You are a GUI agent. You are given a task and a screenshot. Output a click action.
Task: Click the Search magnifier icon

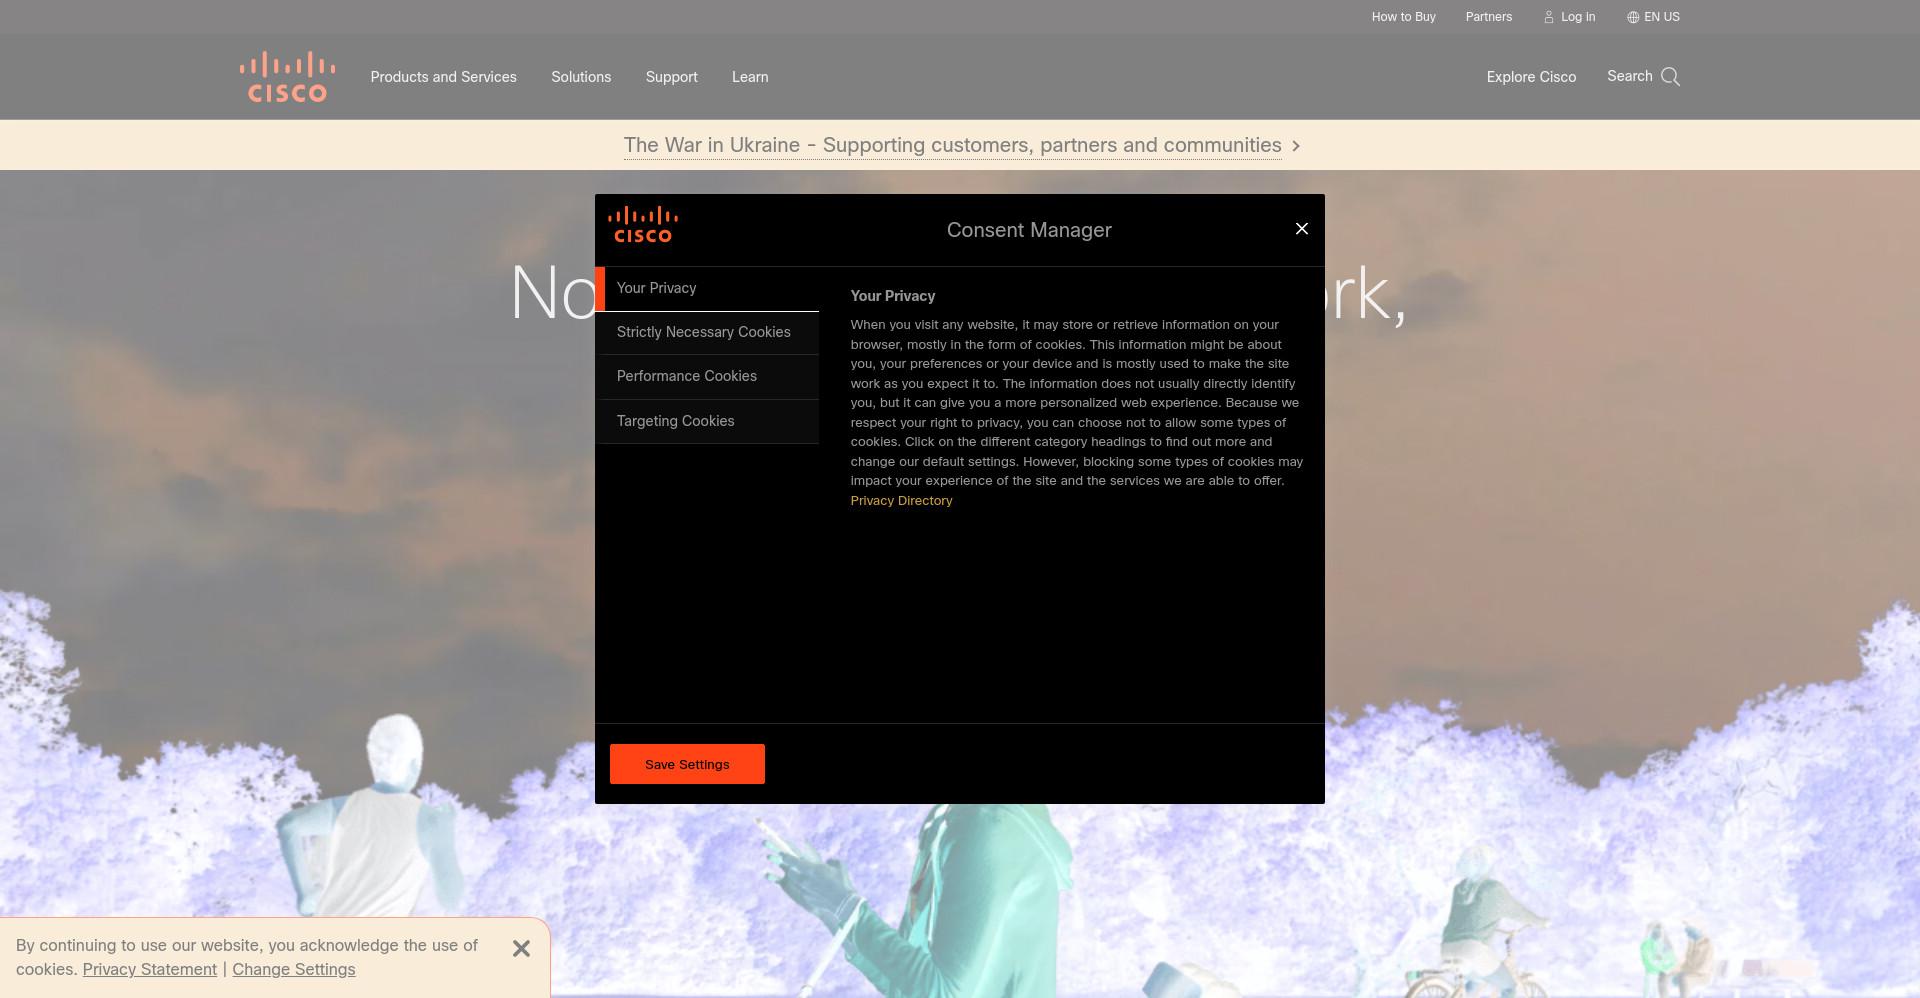[x=1670, y=77]
